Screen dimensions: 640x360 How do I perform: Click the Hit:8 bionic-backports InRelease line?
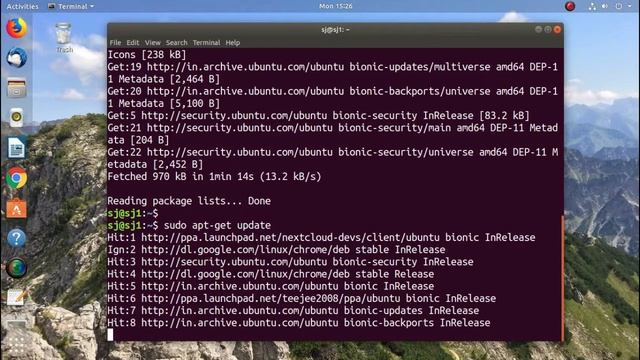pyautogui.click(x=299, y=323)
